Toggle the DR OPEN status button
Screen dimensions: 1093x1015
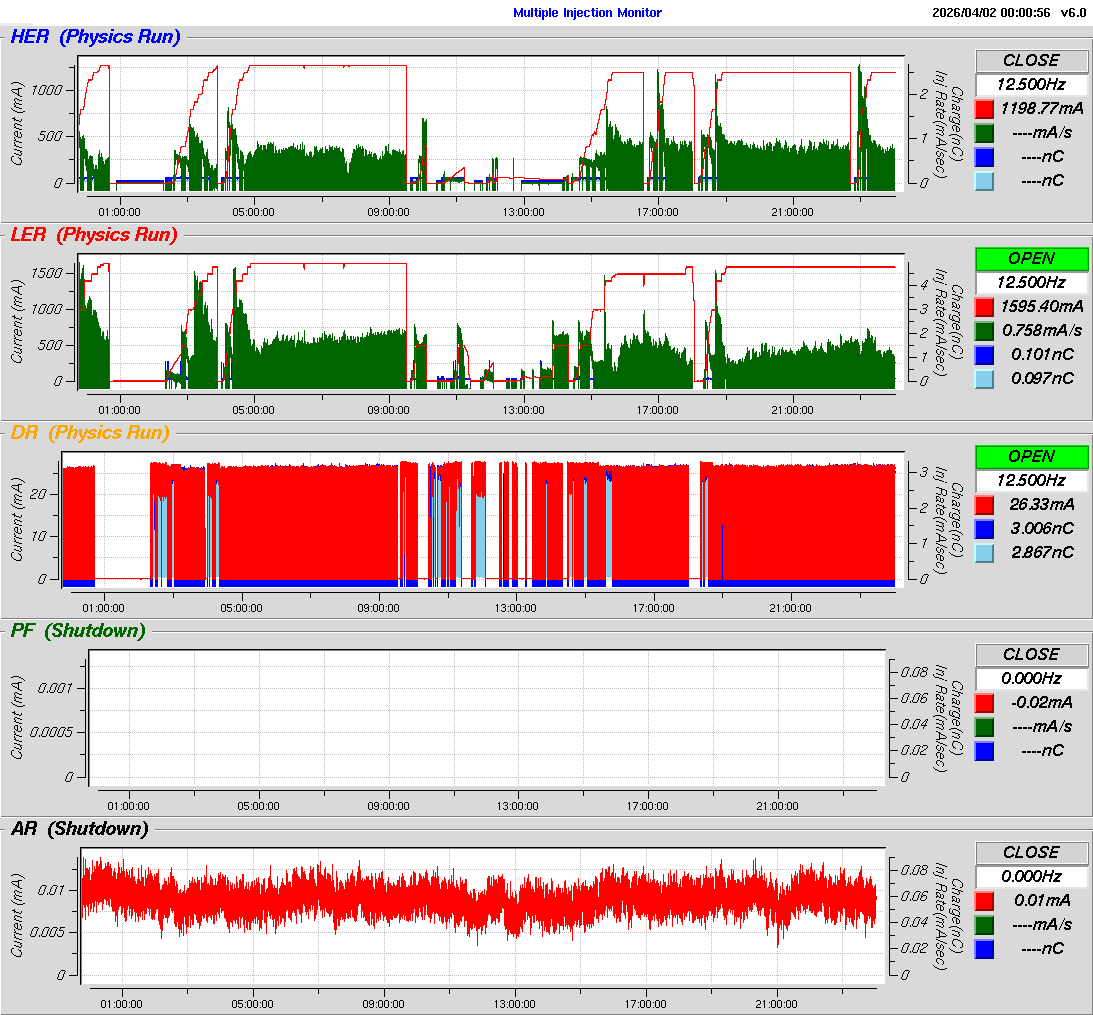tap(1031, 456)
